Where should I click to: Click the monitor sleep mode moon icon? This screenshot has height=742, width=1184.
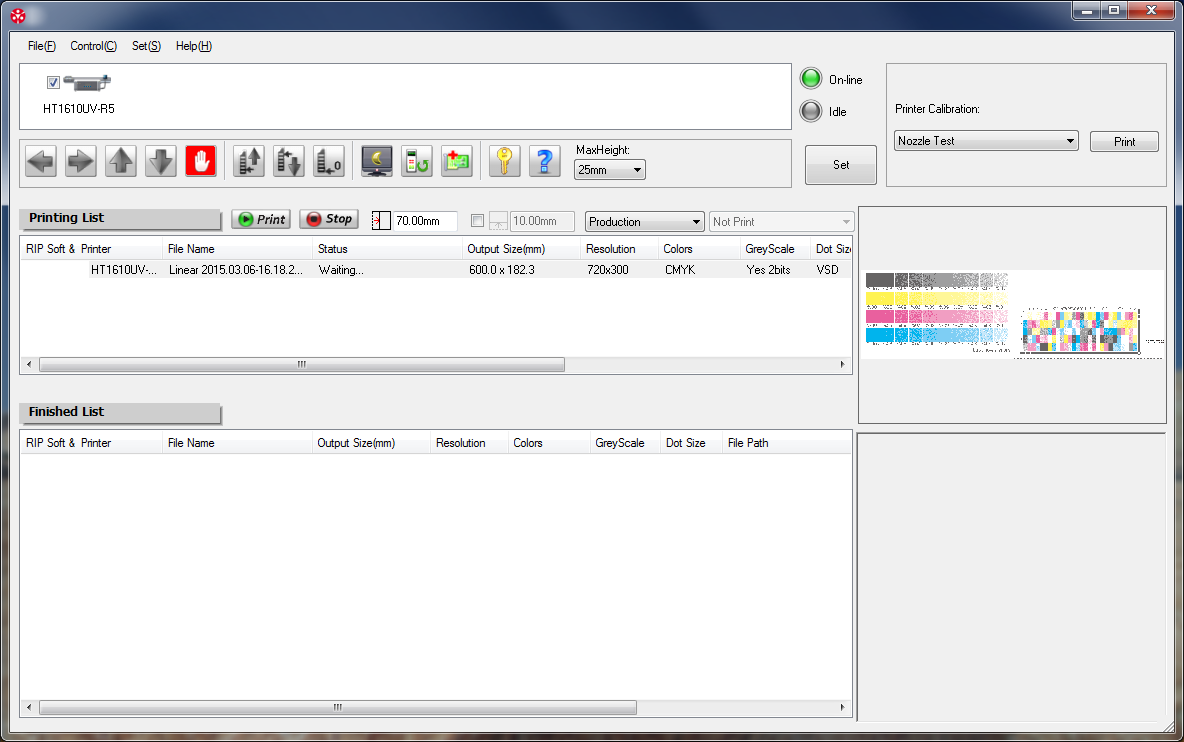(377, 161)
